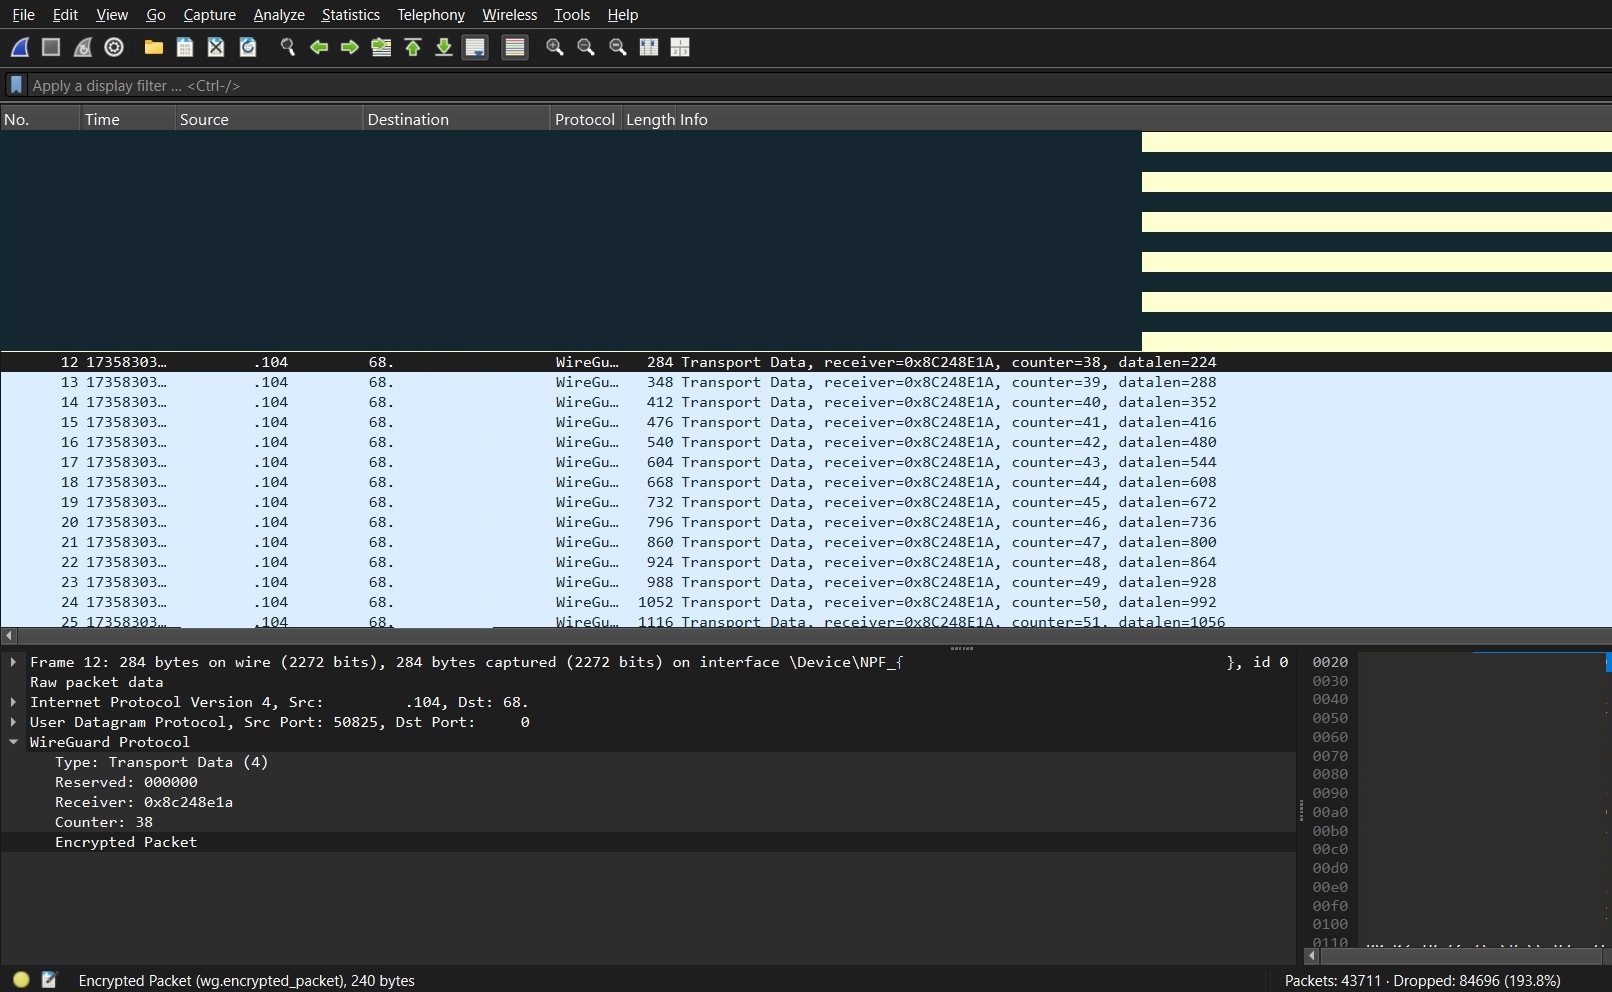The image size is (1612, 992).
Task: Expand User Datagram Protocol details
Action: pyautogui.click(x=13, y=722)
